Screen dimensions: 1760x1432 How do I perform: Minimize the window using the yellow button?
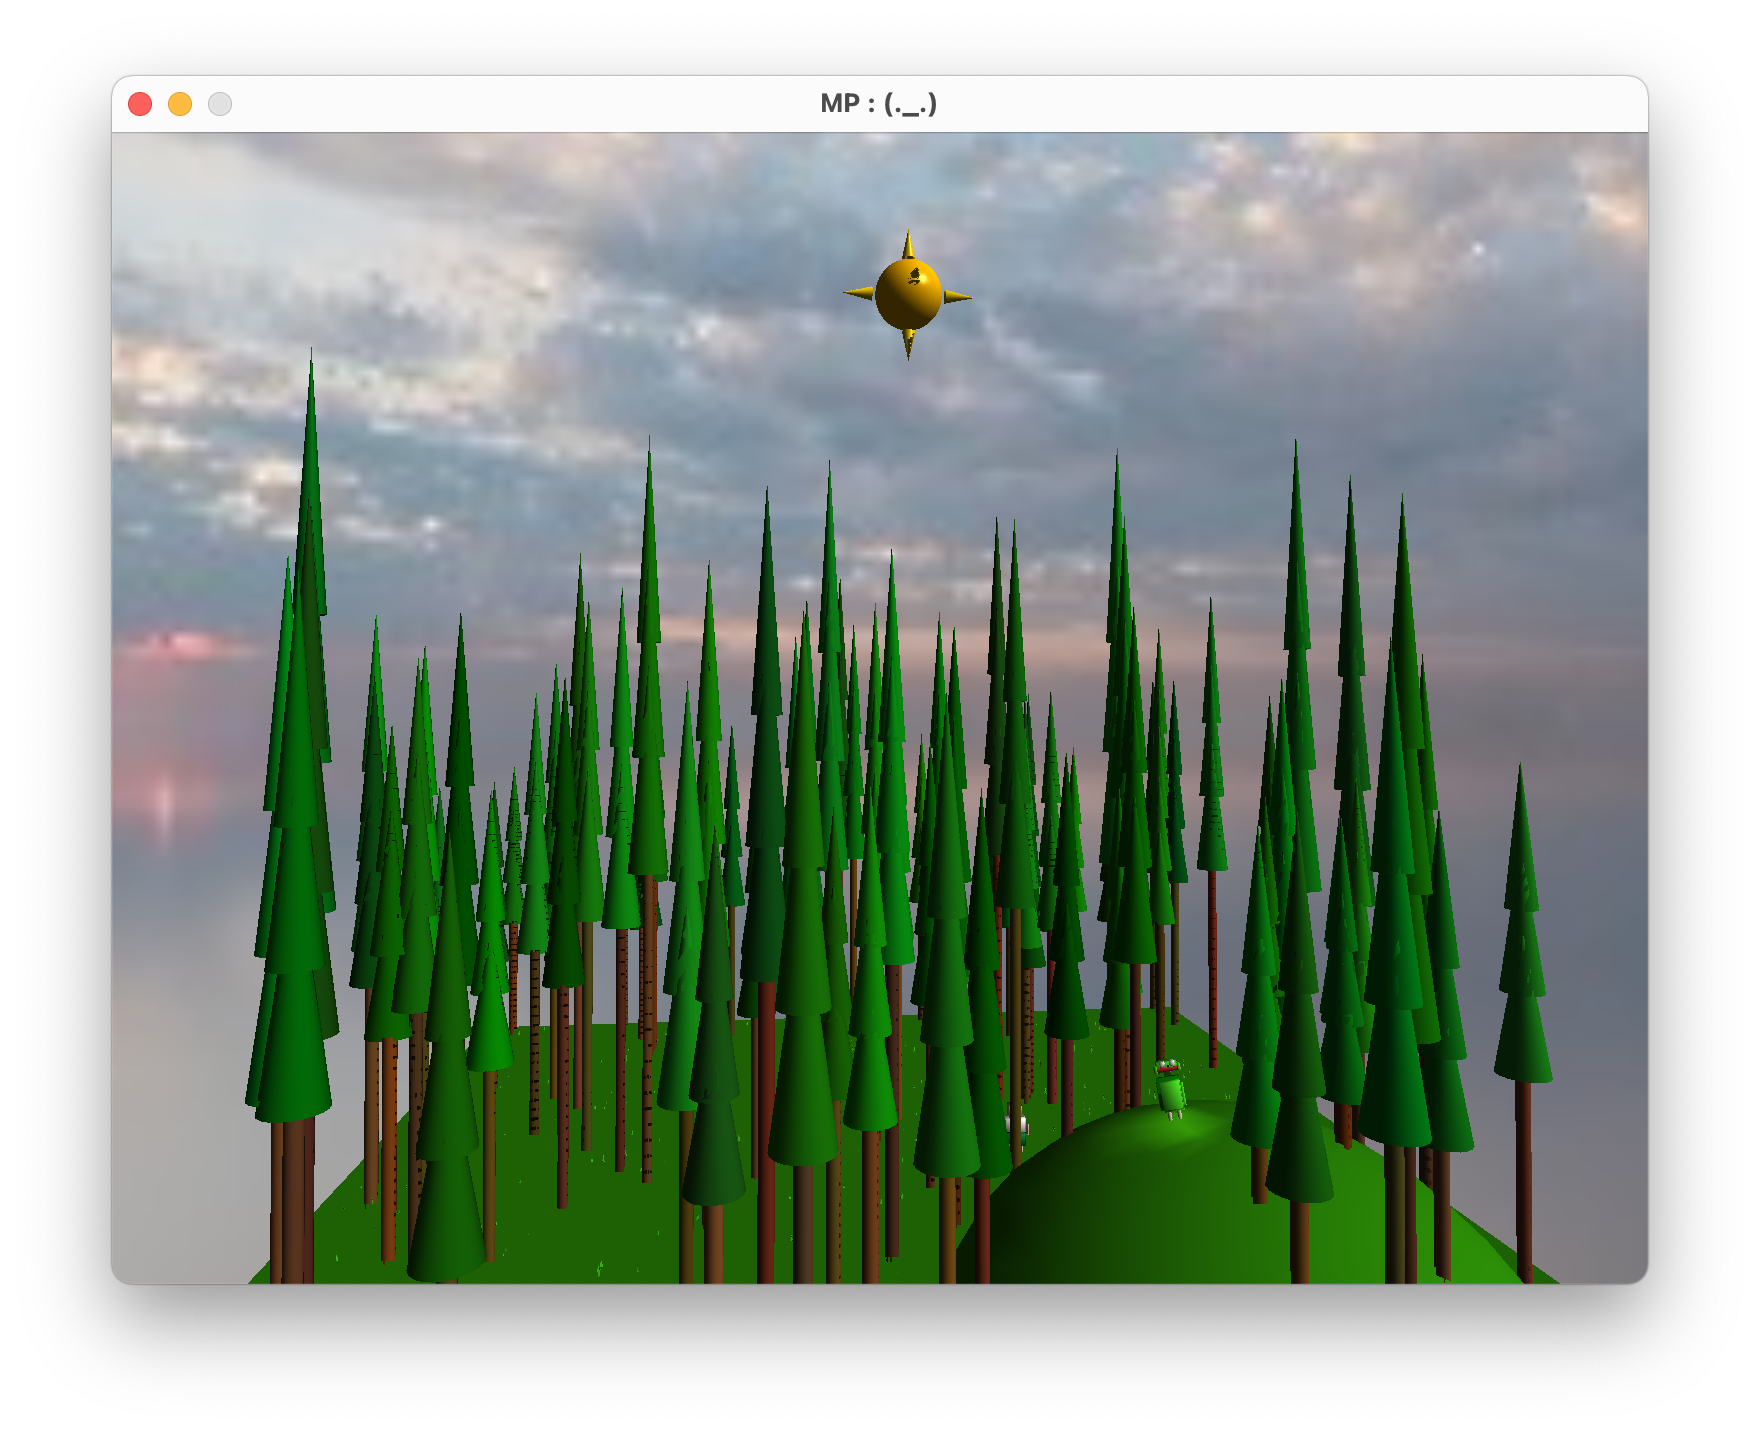180,104
